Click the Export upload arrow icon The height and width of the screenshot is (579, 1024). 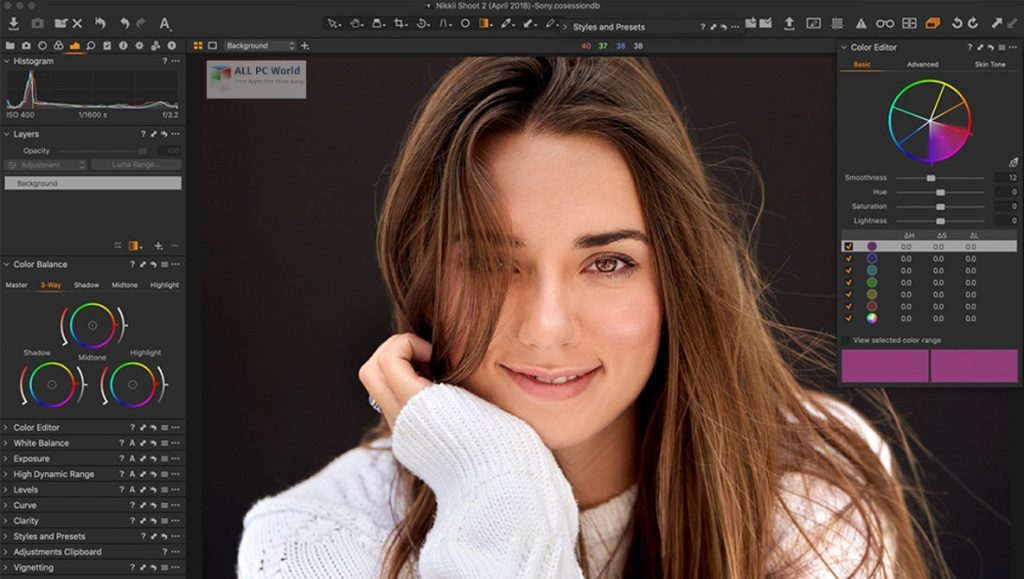789,23
